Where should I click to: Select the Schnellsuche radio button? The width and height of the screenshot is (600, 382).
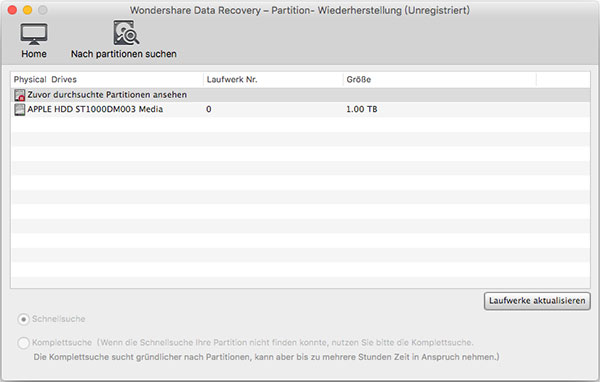[x=23, y=319]
